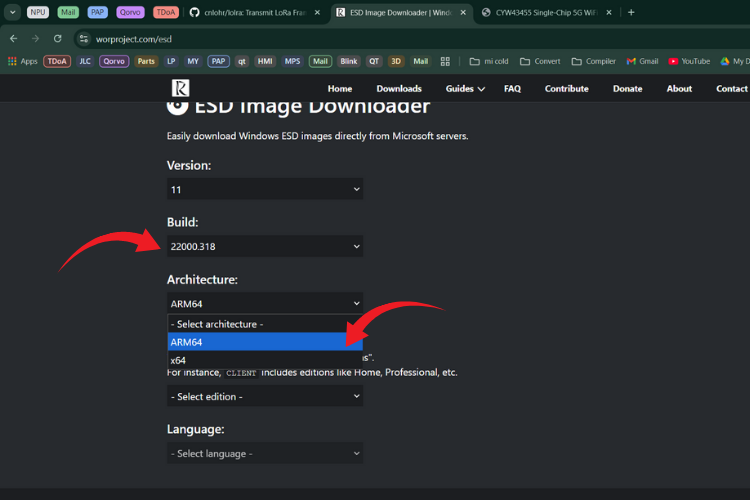This screenshot has height=500, width=750.
Task: Open the Apps grid in bookmarks bar
Action: click(x=22, y=61)
